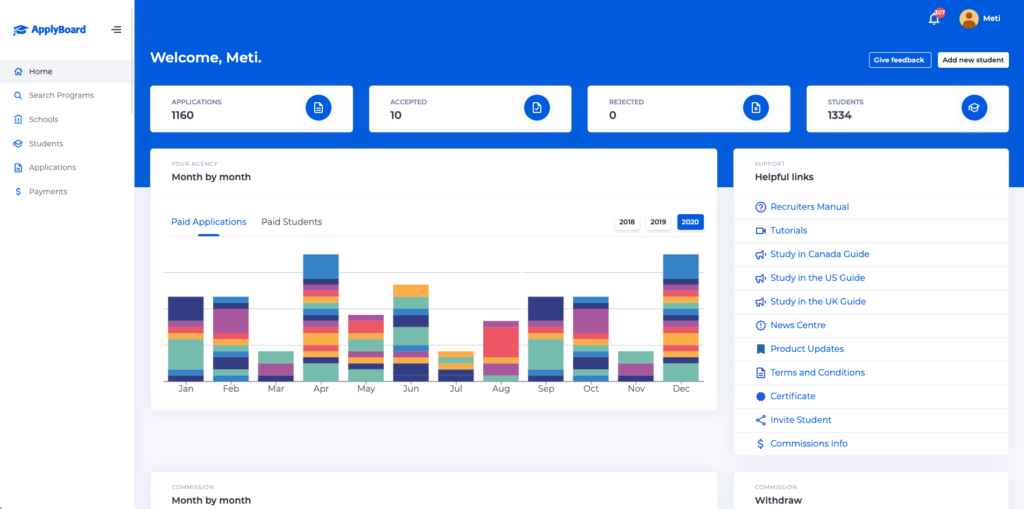This screenshot has width=1024, height=509.
Task: Select the 2020 year filter
Action: (x=690, y=222)
